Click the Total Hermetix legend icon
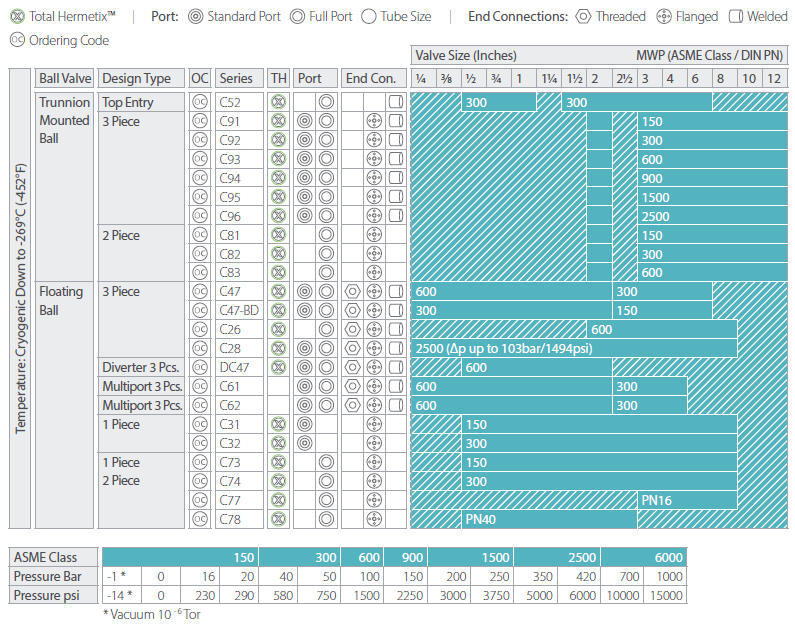Image resolution: width=795 pixels, height=626 pixels. 16,17
